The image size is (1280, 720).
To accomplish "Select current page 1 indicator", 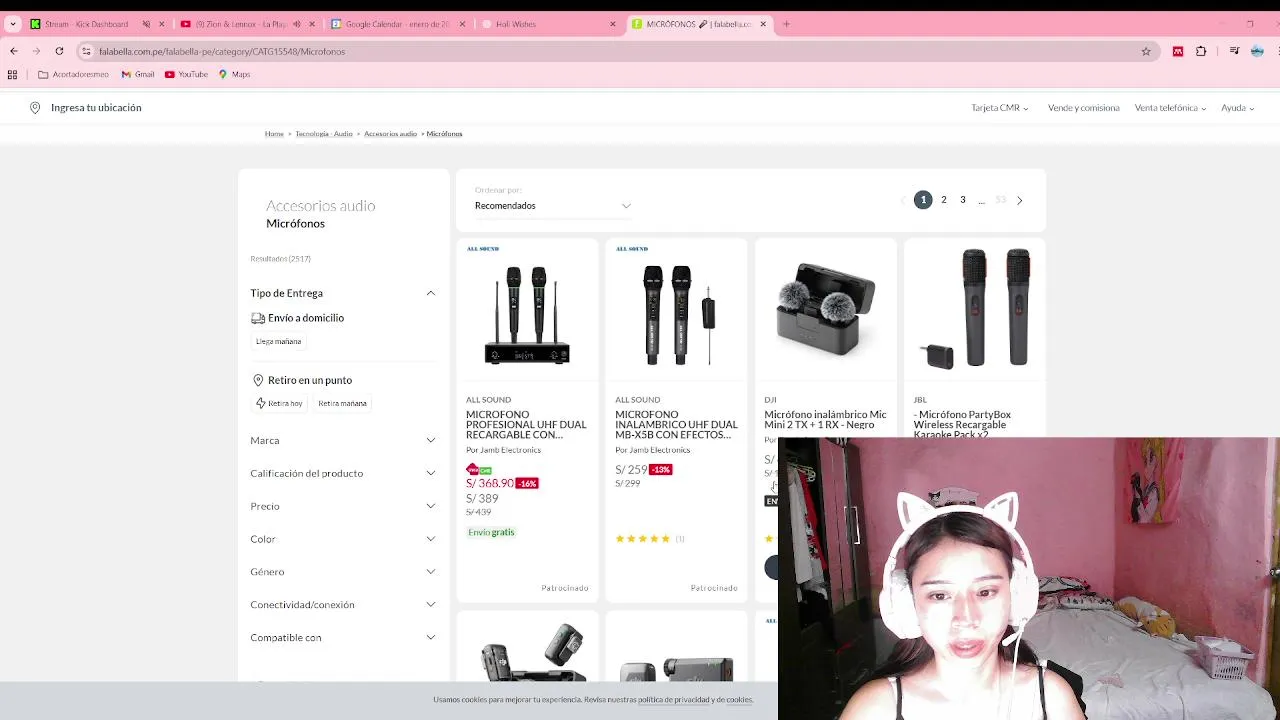I will click(923, 200).
